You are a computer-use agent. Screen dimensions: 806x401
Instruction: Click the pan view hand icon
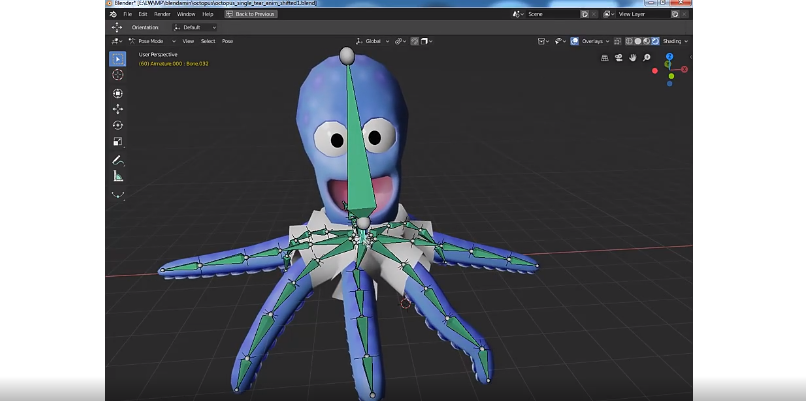pyautogui.click(x=633, y=58)
